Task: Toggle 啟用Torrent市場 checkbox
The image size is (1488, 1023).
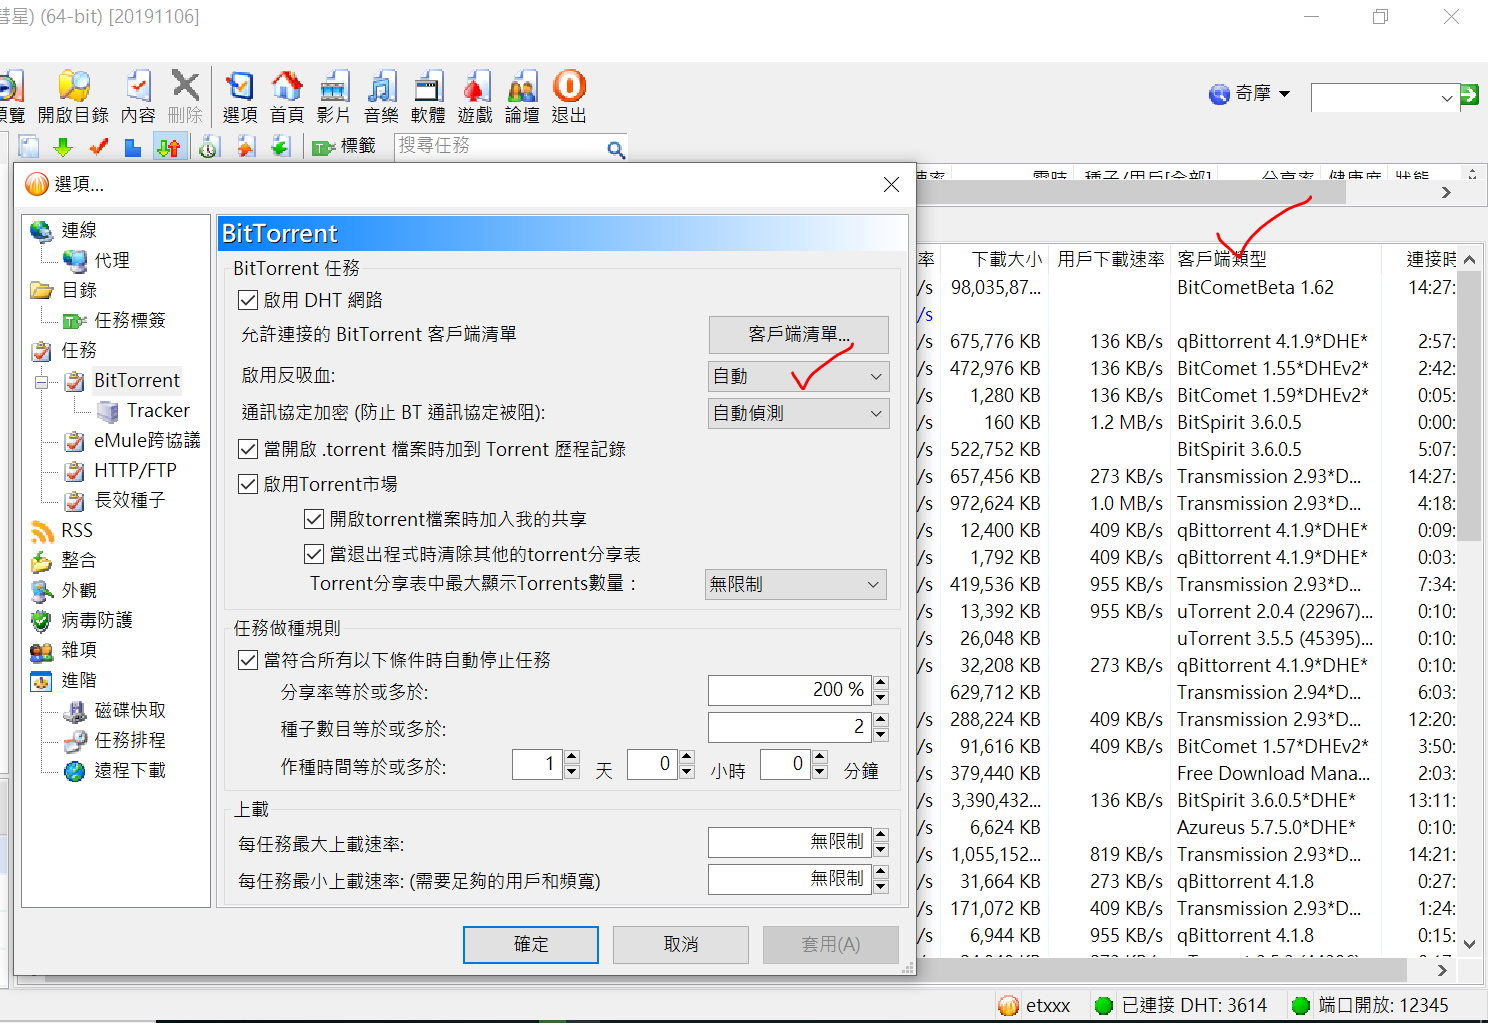Action: click(x=248, y=484)
